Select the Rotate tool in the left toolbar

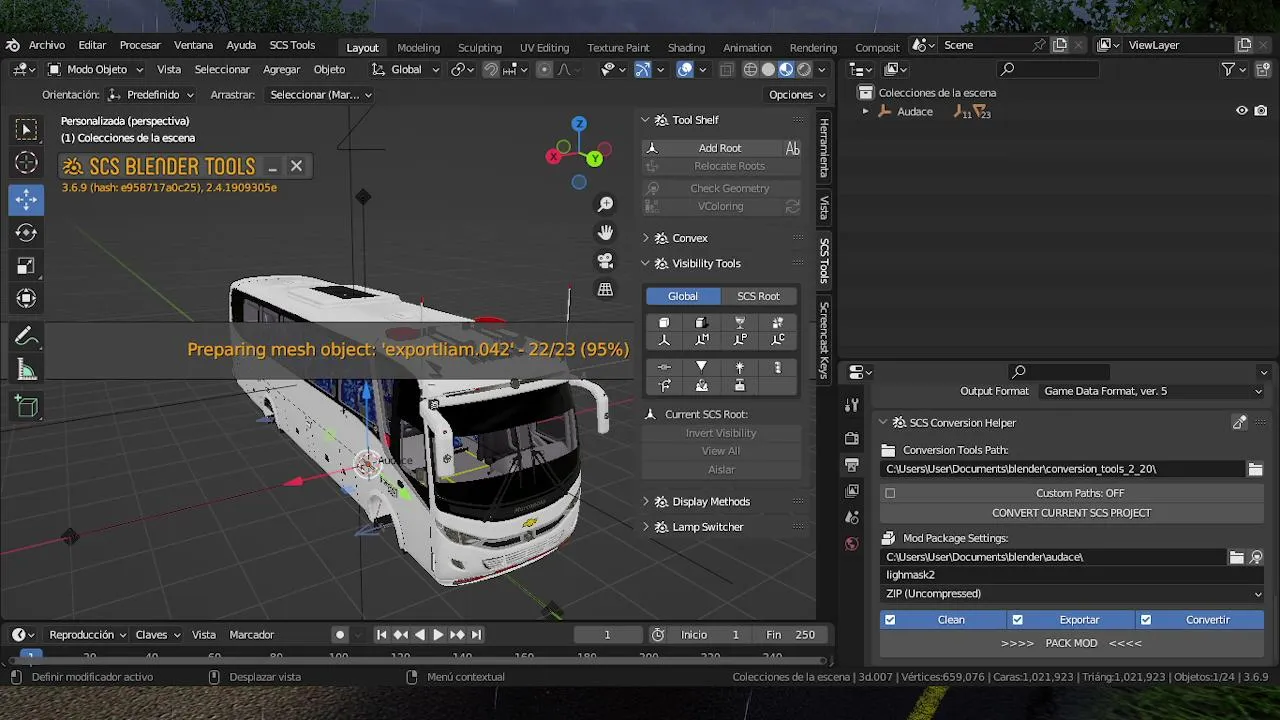coord(26,232)
